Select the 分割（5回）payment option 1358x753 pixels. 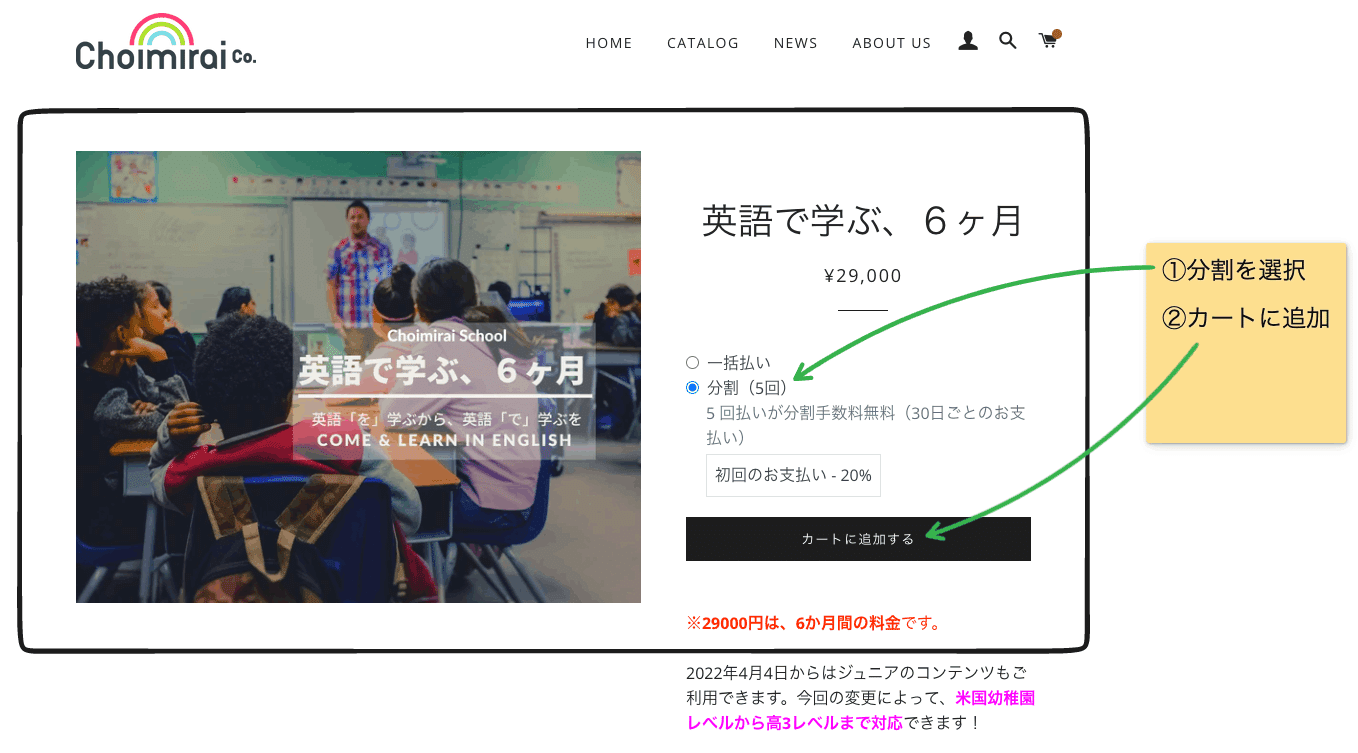pos(691,388)
